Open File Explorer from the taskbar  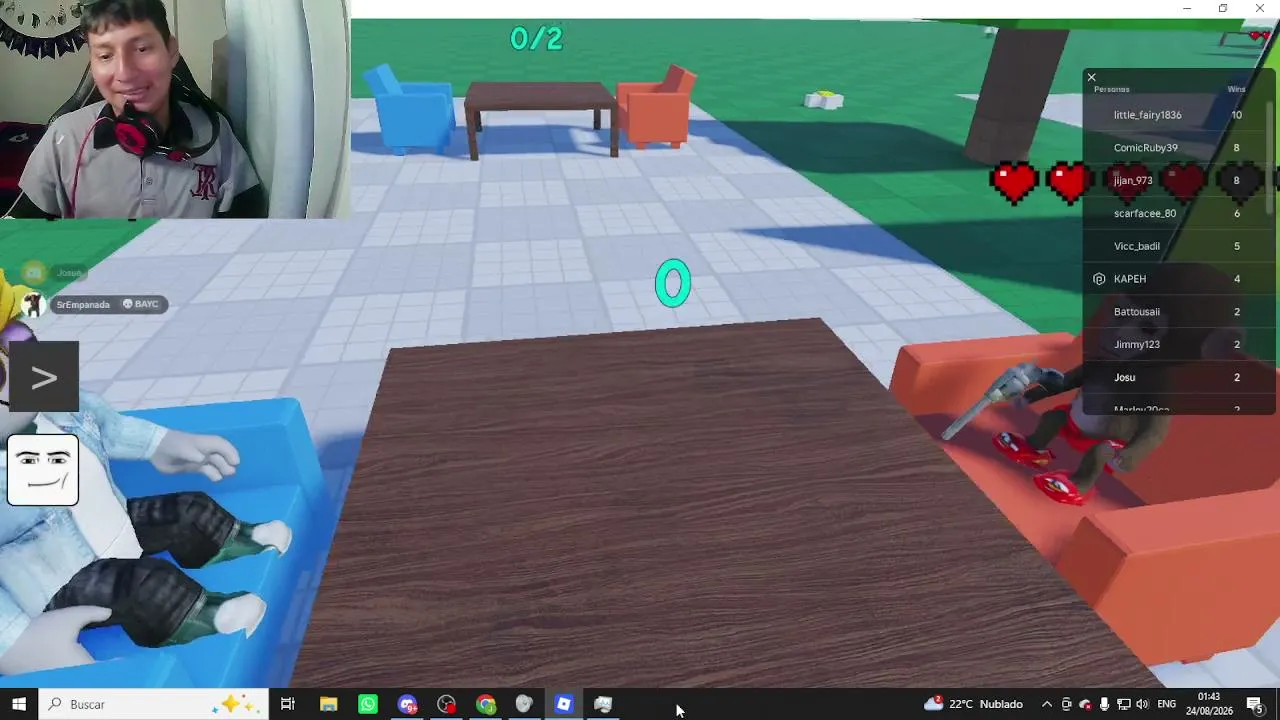click(328, 704)
